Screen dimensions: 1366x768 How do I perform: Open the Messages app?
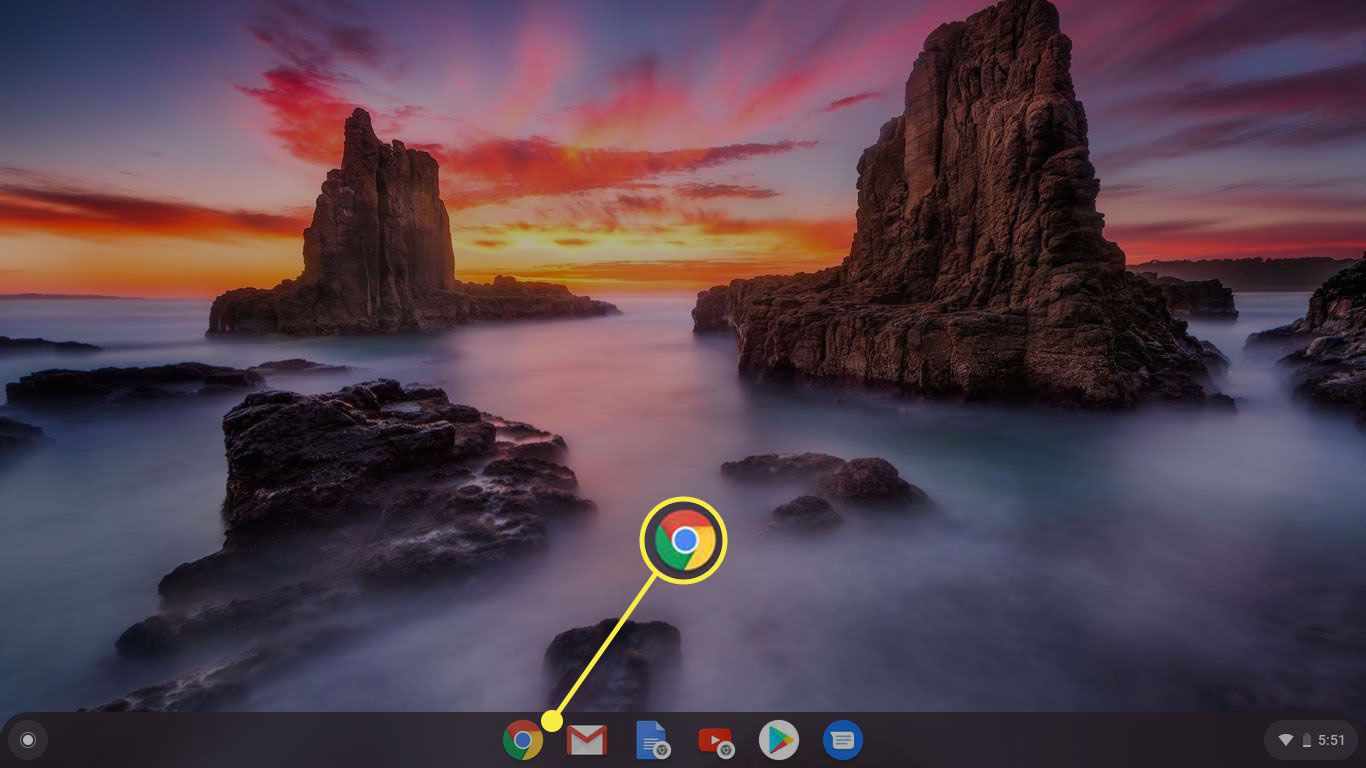click(x=843, y=740)
